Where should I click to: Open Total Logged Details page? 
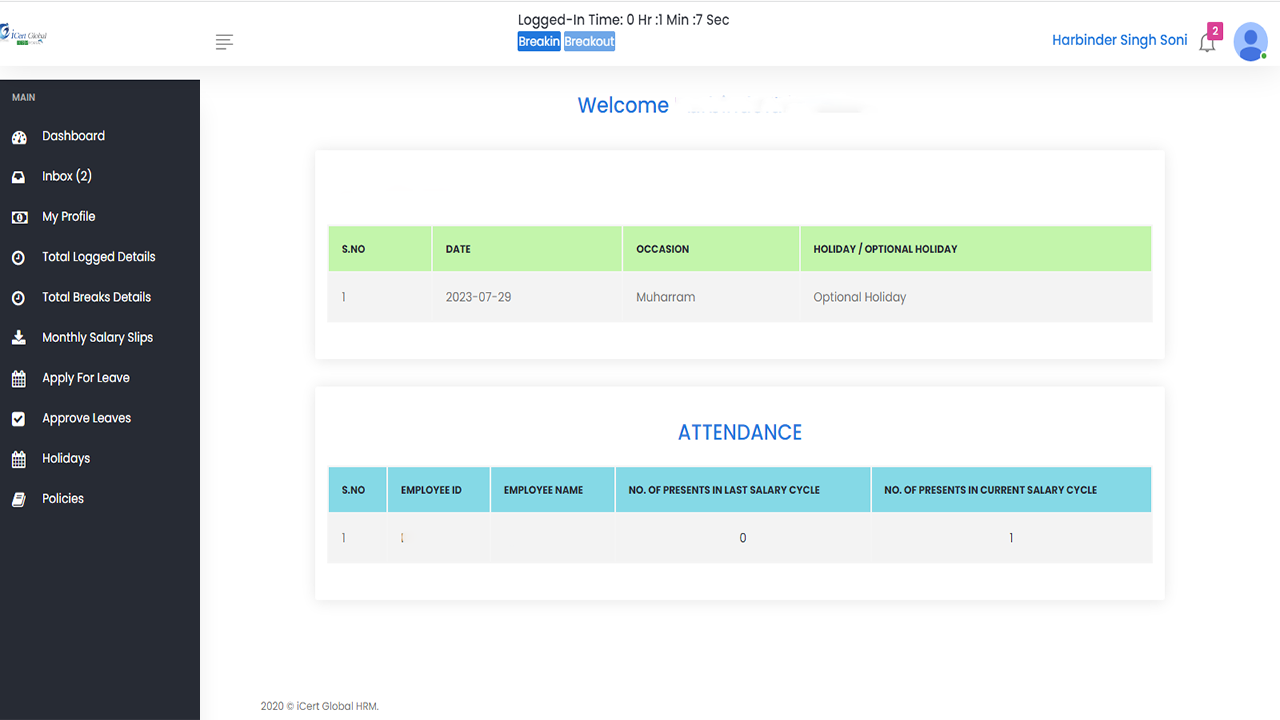(x=100, y=257)
